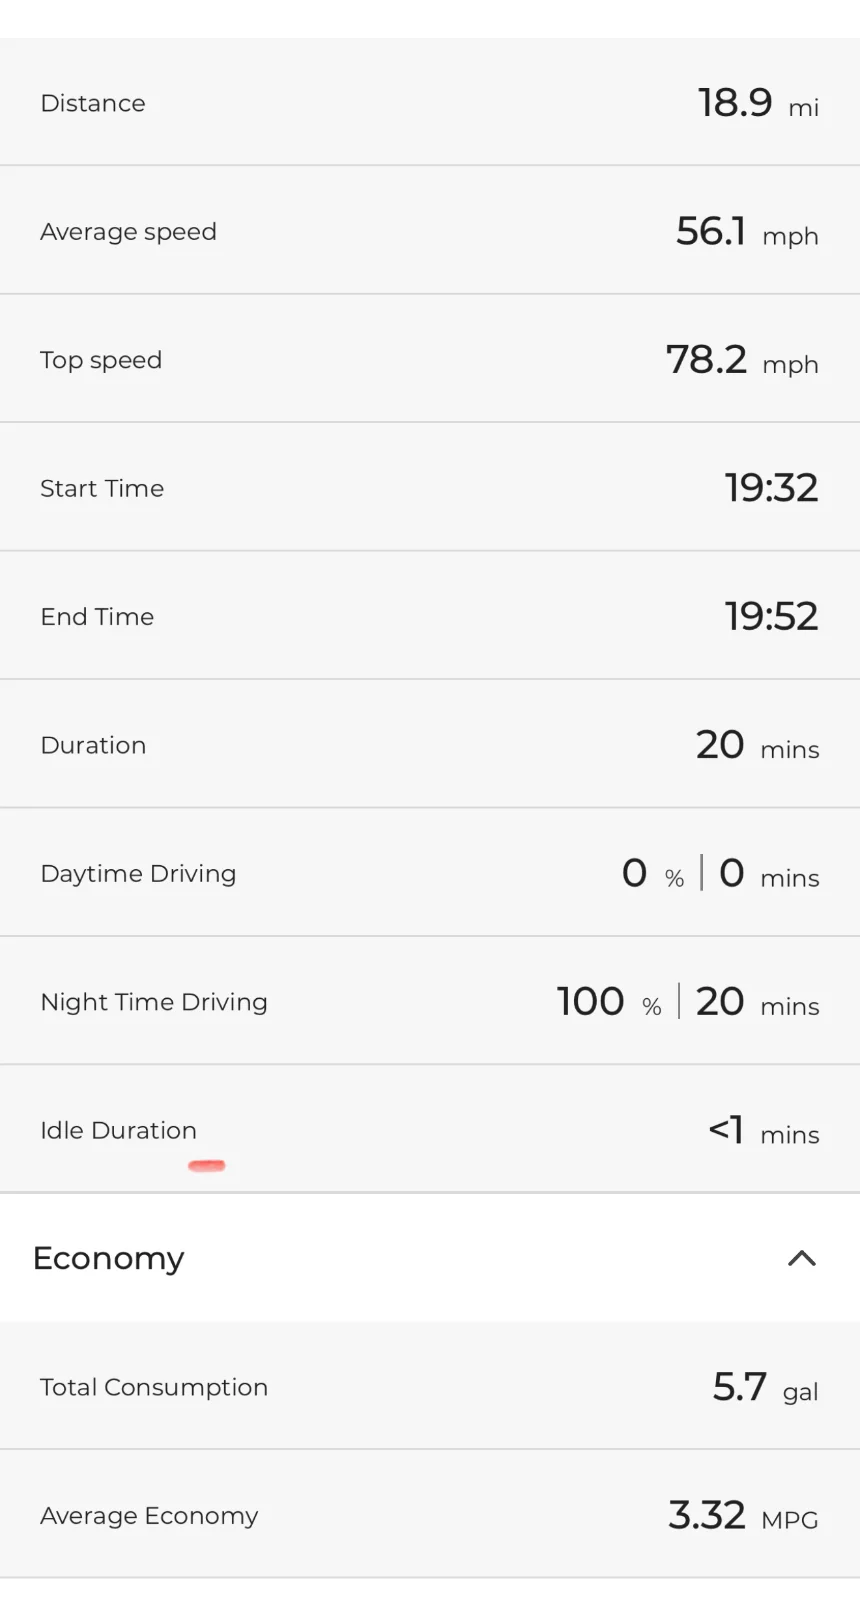Tap the 19:32 start time value
The image size is (860, 1600).
(x=771, y=488)
